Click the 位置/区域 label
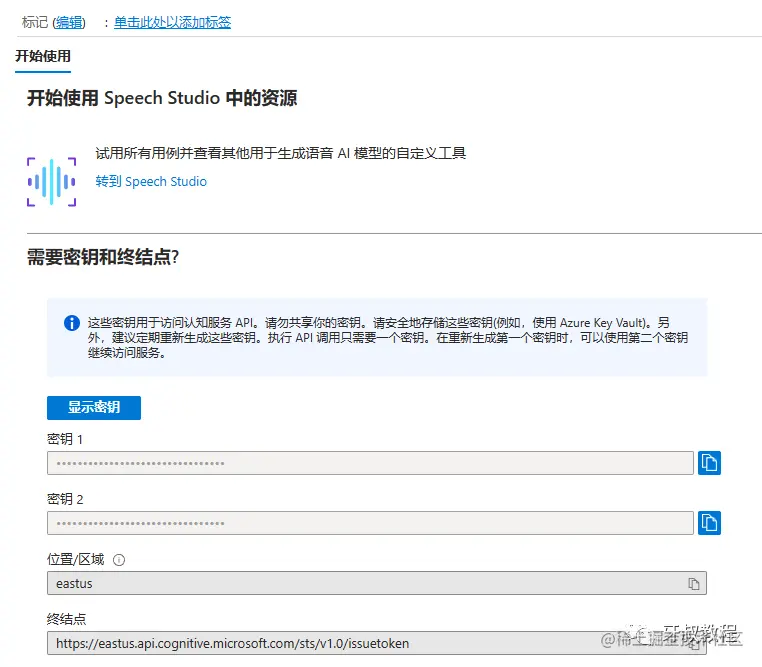This screenshot has height=667, width=762. tap(76, 560)
